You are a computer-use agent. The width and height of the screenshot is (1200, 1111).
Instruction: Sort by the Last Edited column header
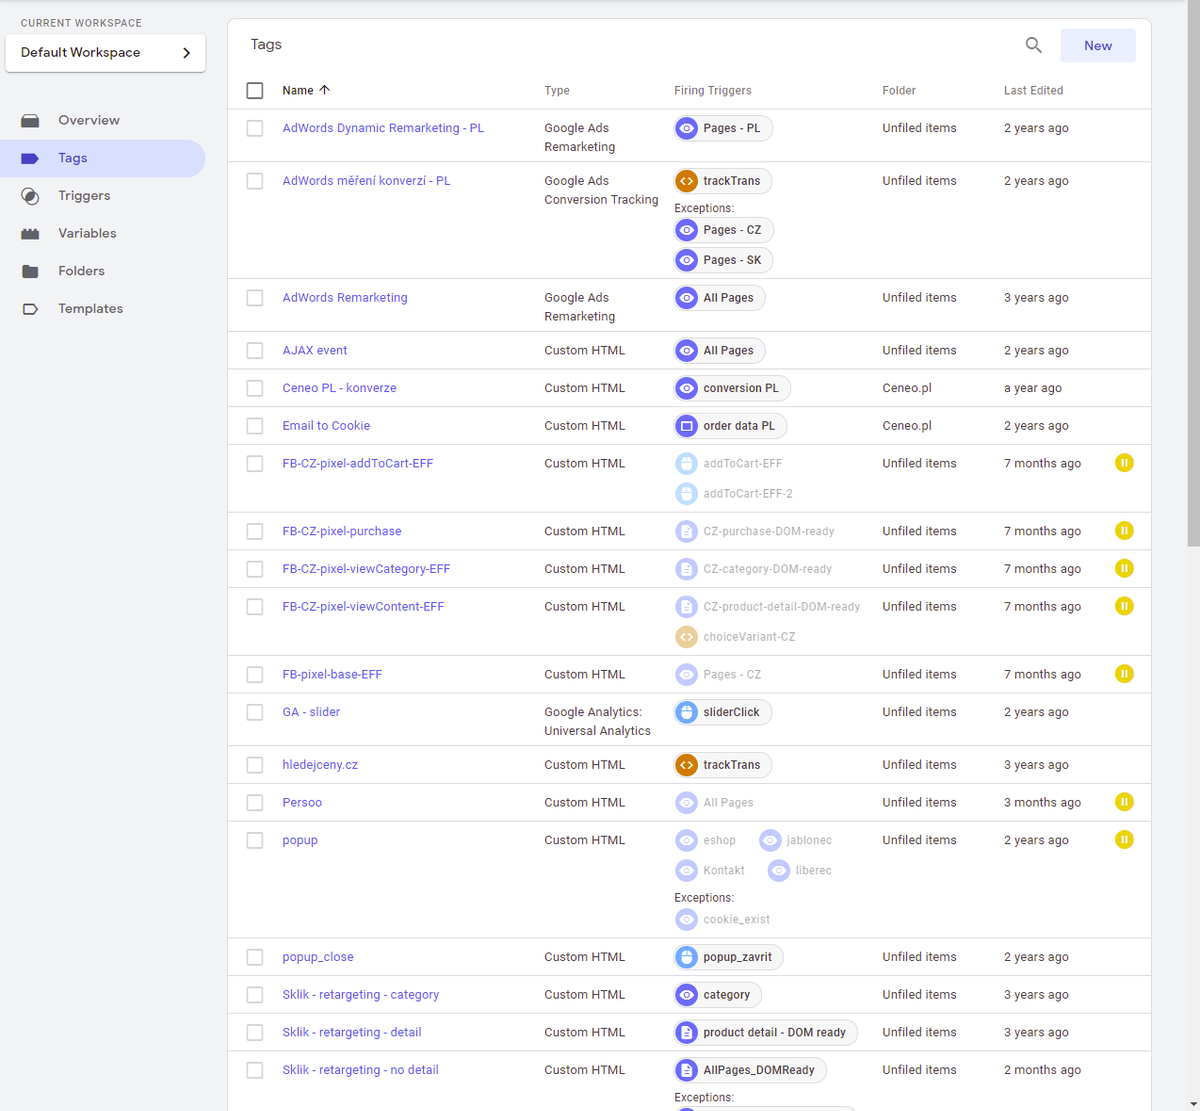1033,90
